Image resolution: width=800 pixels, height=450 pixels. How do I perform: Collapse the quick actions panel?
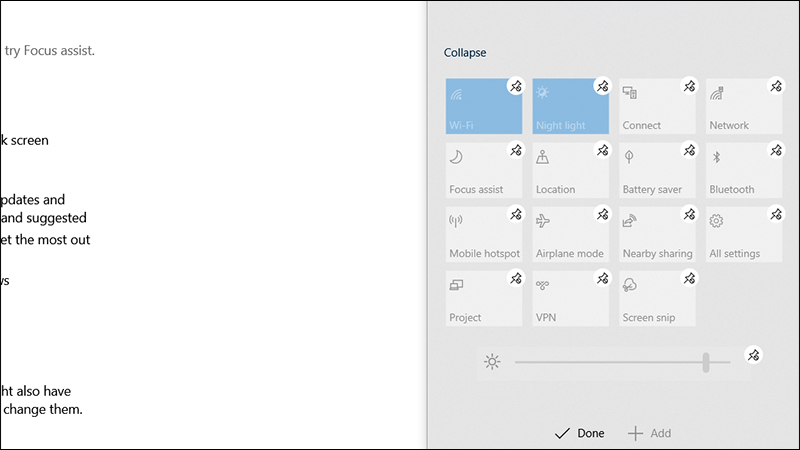coord(465,52)
